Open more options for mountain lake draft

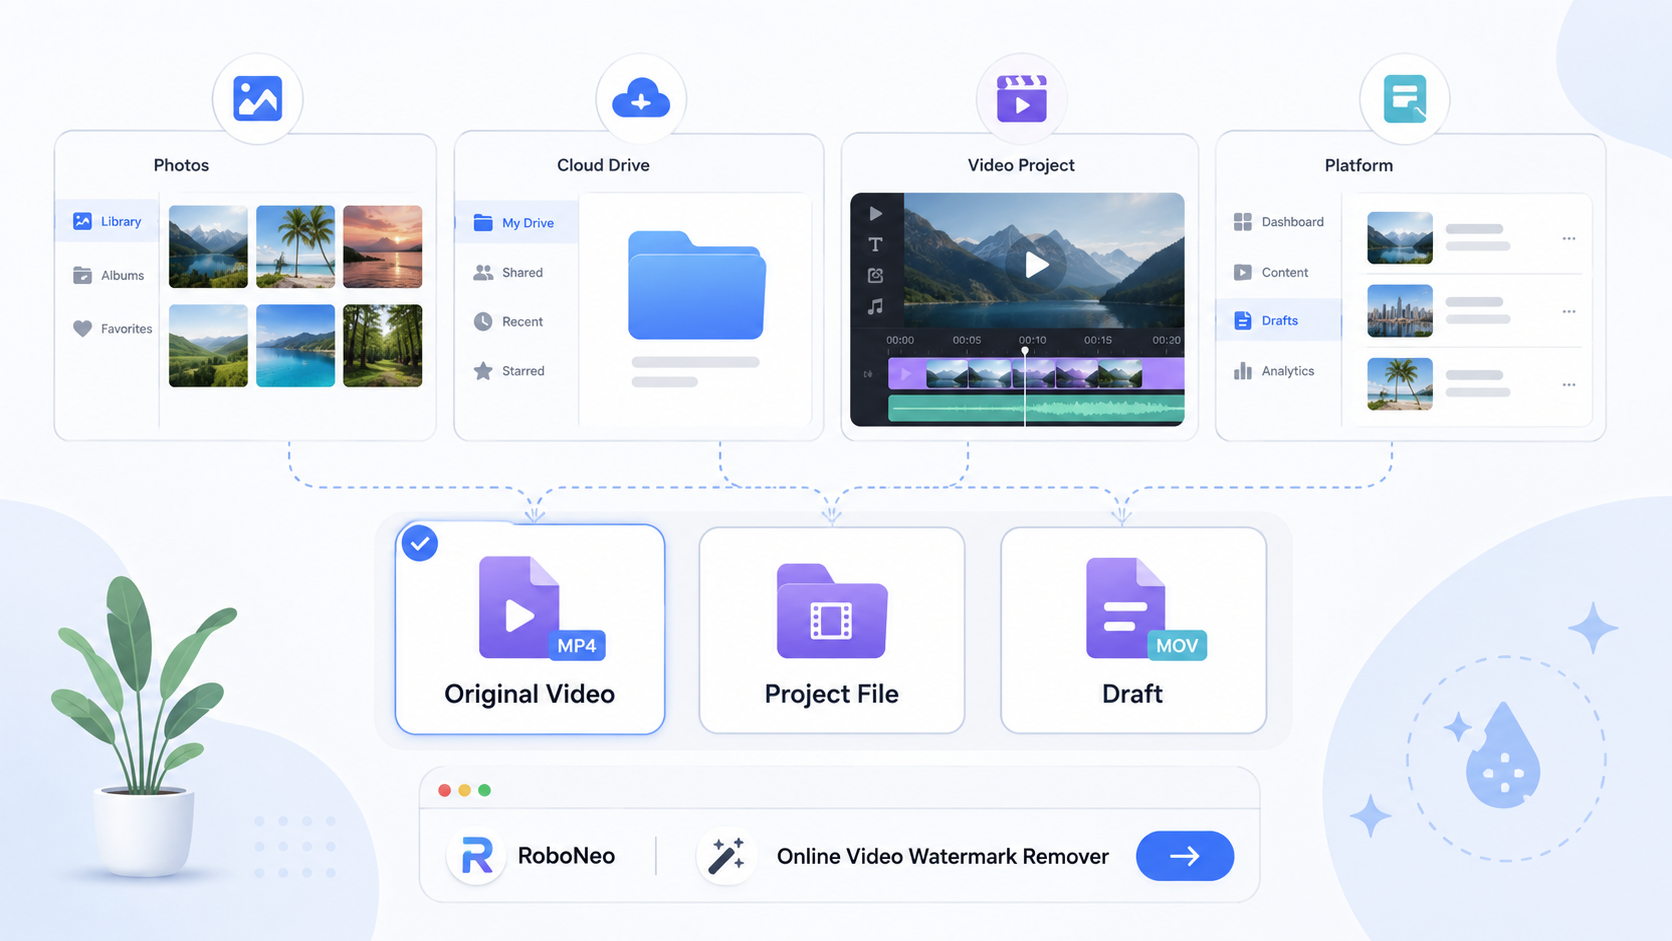click(1569, 238)
